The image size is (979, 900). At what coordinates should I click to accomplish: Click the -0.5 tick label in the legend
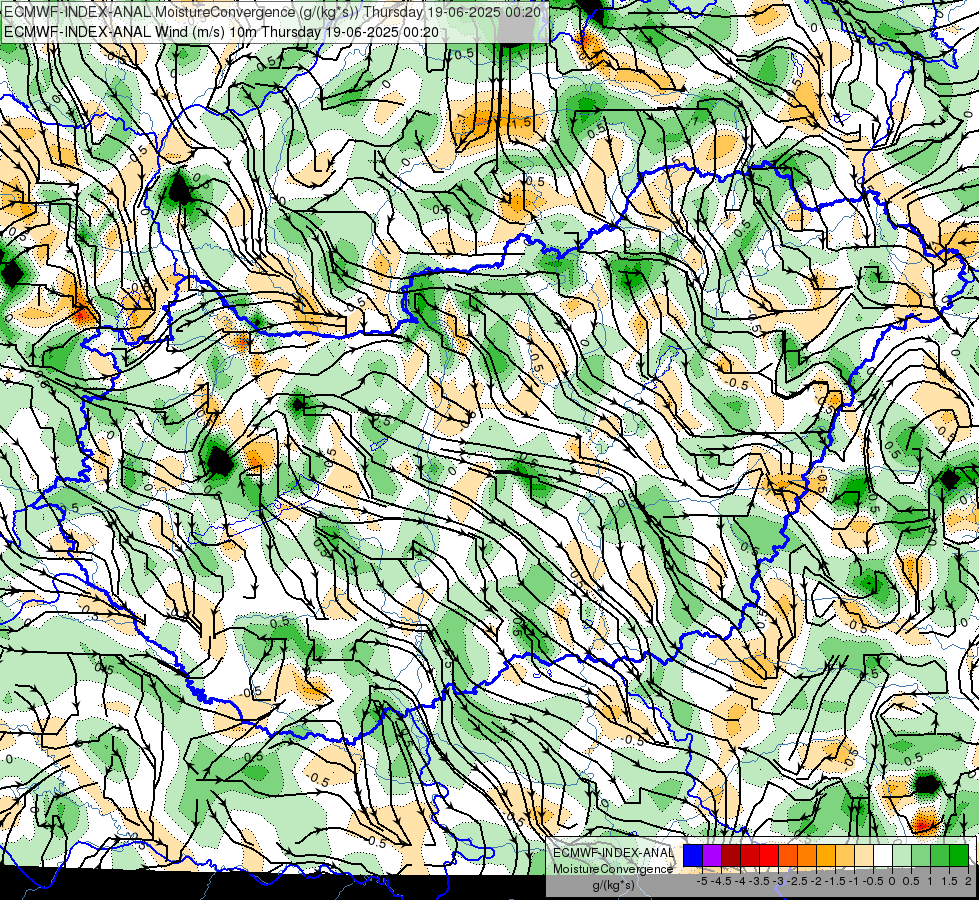[x=873, y=881]
